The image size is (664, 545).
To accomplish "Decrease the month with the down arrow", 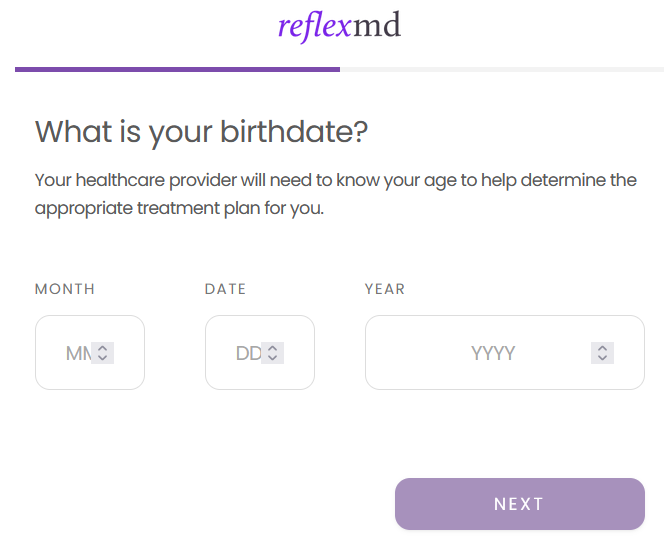I will click(x=102, y=358).
